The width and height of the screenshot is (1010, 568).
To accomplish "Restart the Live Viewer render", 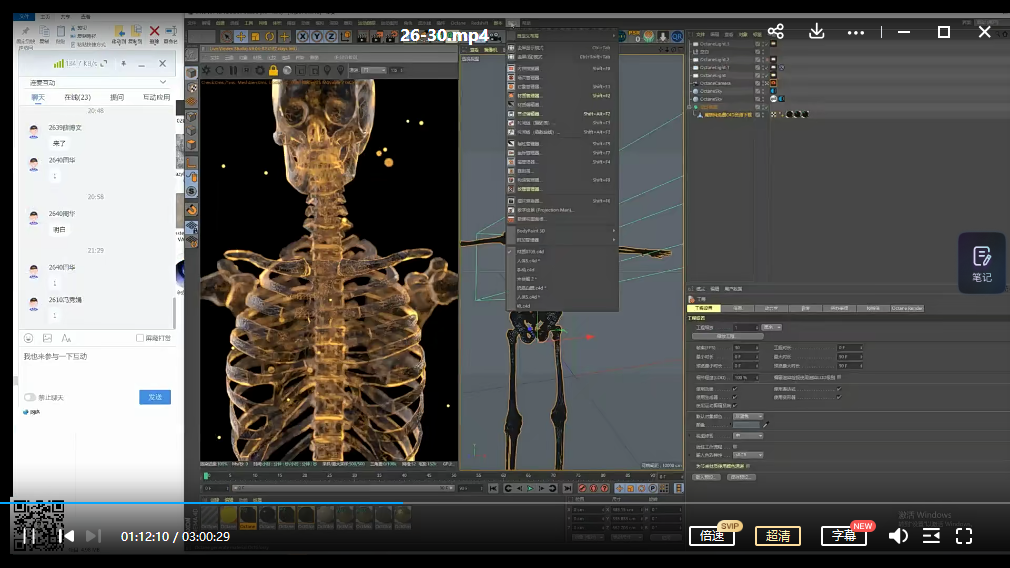I will 220,70.
